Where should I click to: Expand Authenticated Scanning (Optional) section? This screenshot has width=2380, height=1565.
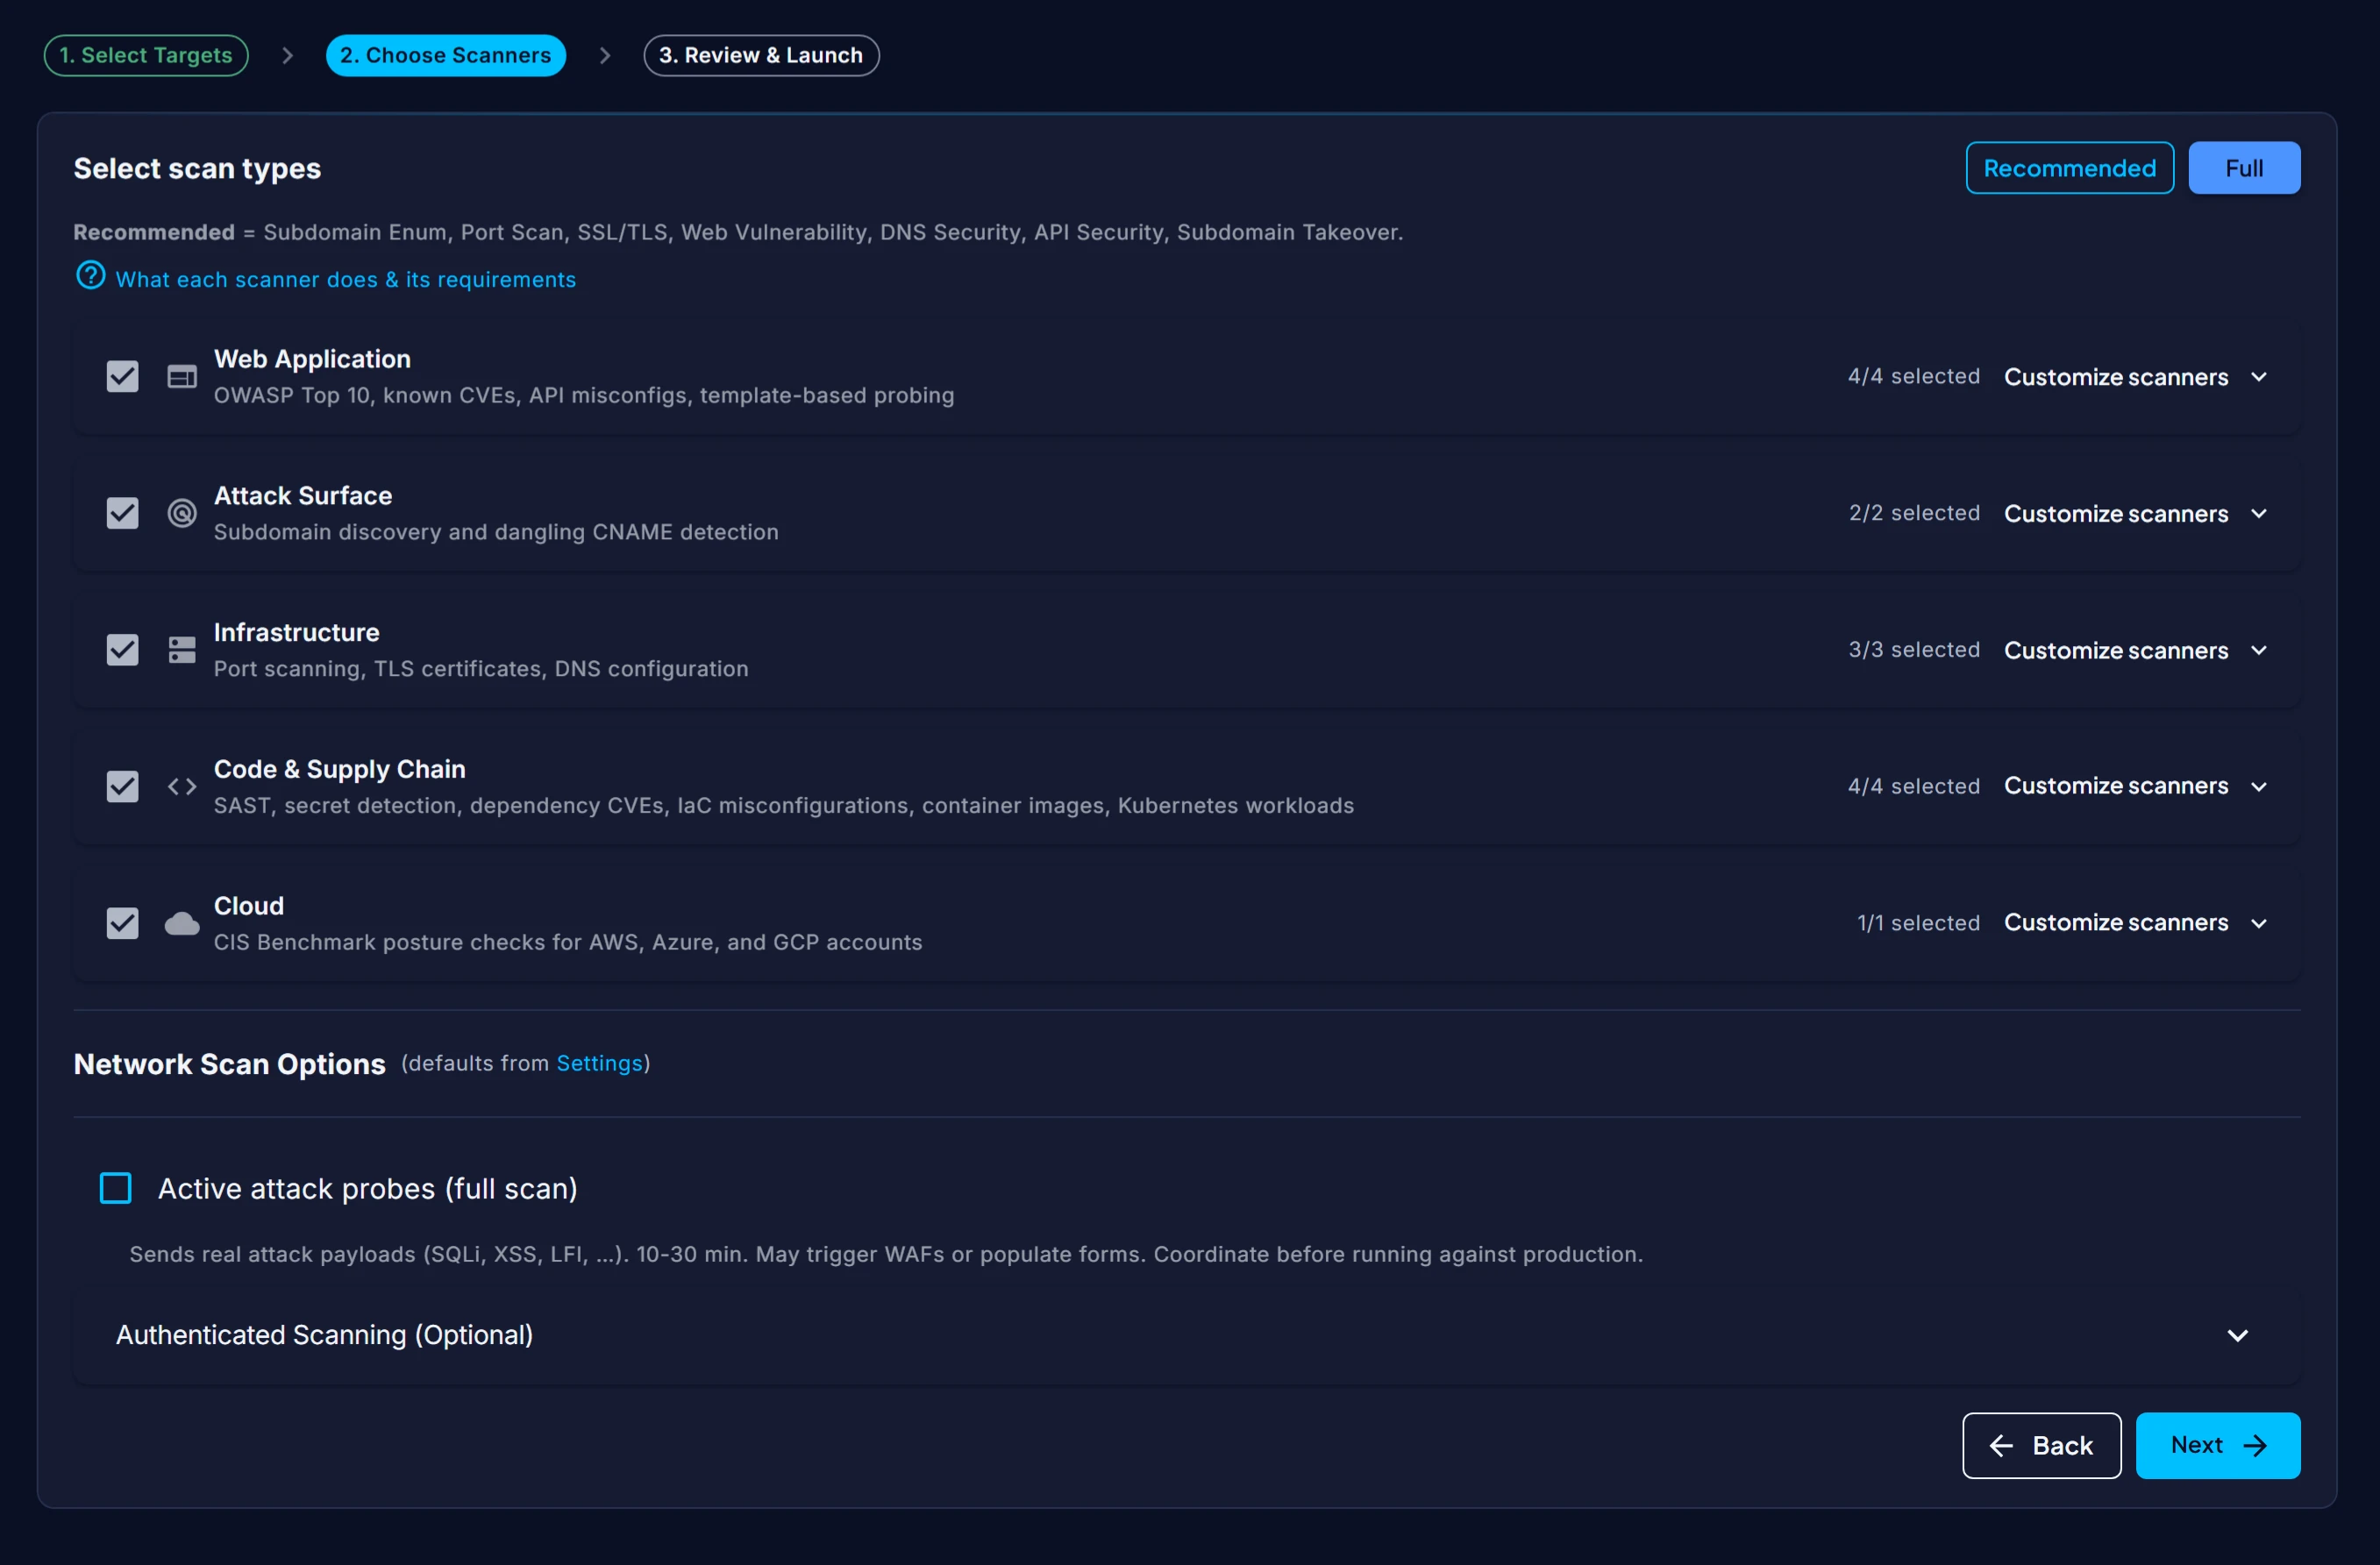[x=1187, y=1335]
